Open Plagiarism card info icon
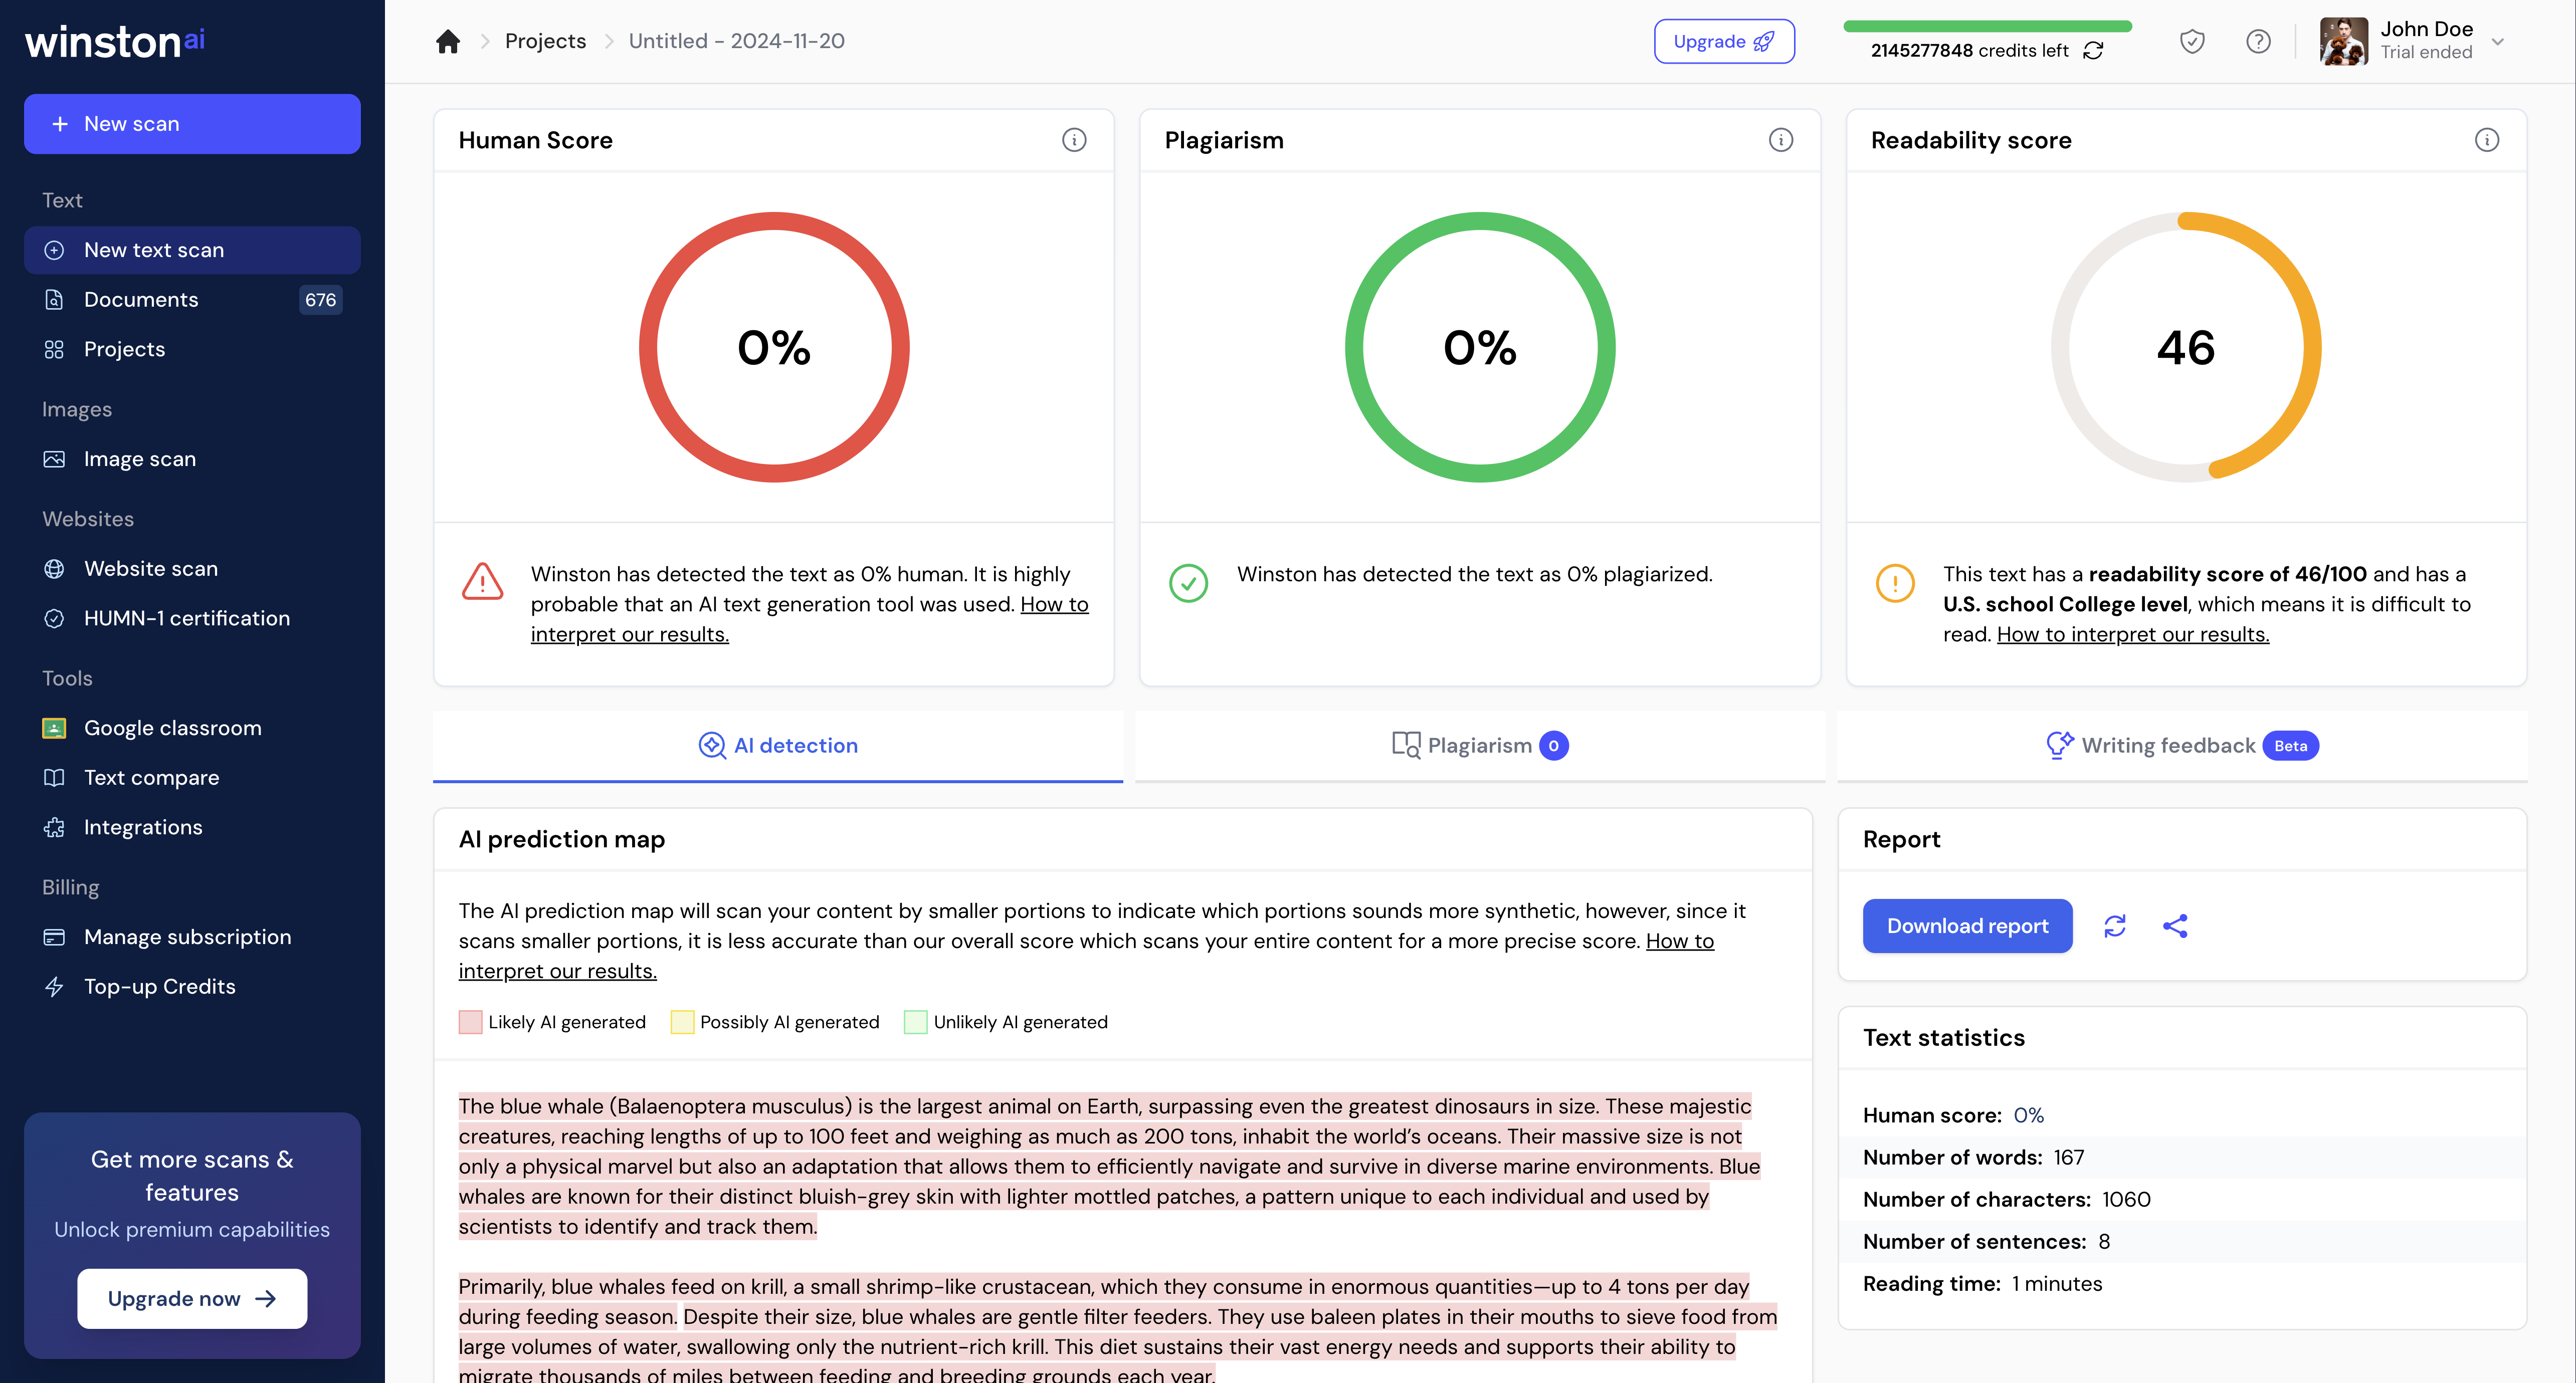The width and height of the screenshot is (2576, 1383). [x=1780, y=140]
